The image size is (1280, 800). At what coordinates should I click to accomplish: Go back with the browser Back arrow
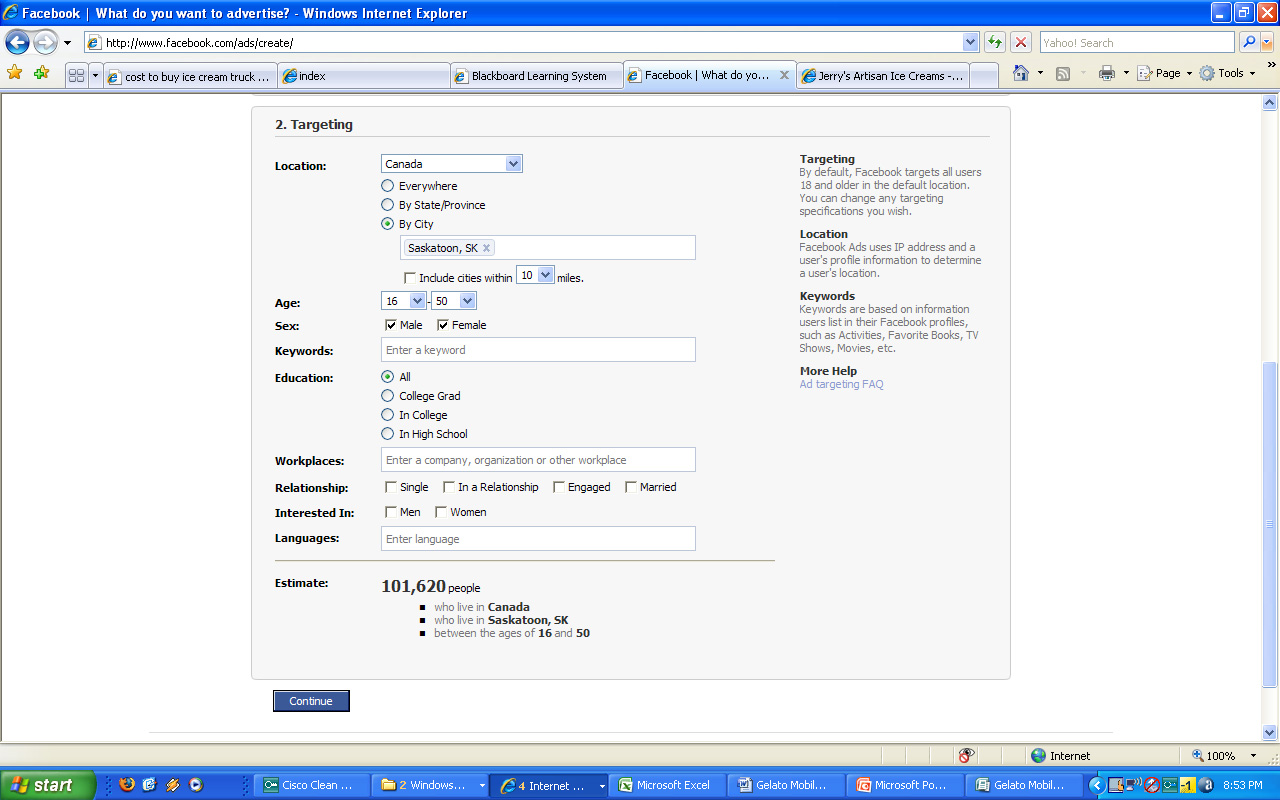17,43
